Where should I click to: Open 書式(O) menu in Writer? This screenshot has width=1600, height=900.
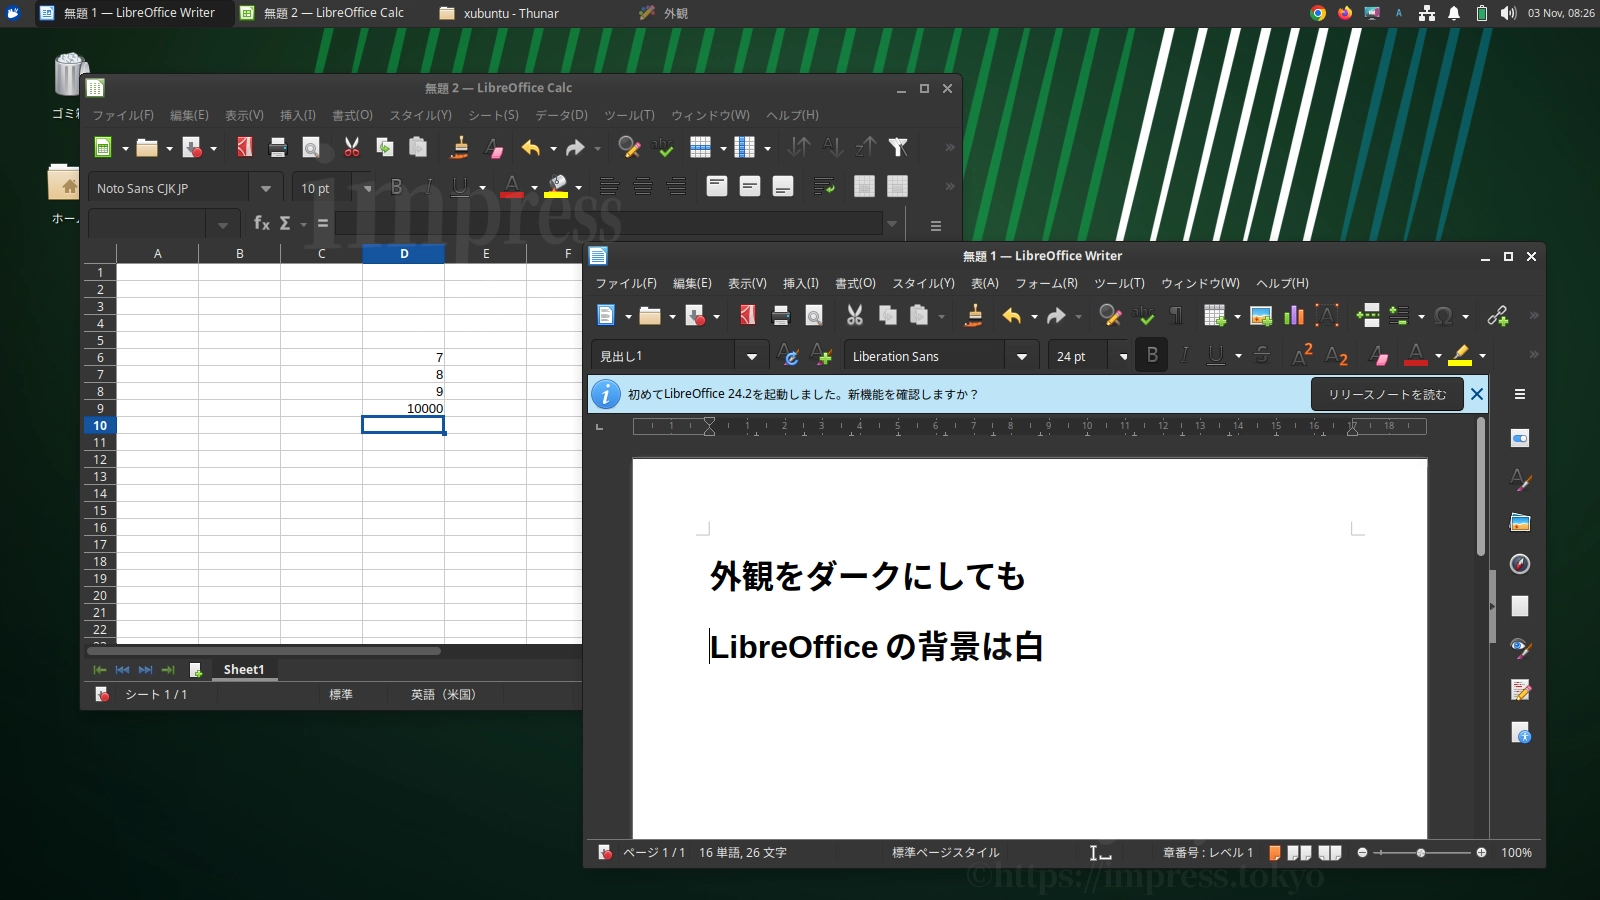(x=855, y=284)
